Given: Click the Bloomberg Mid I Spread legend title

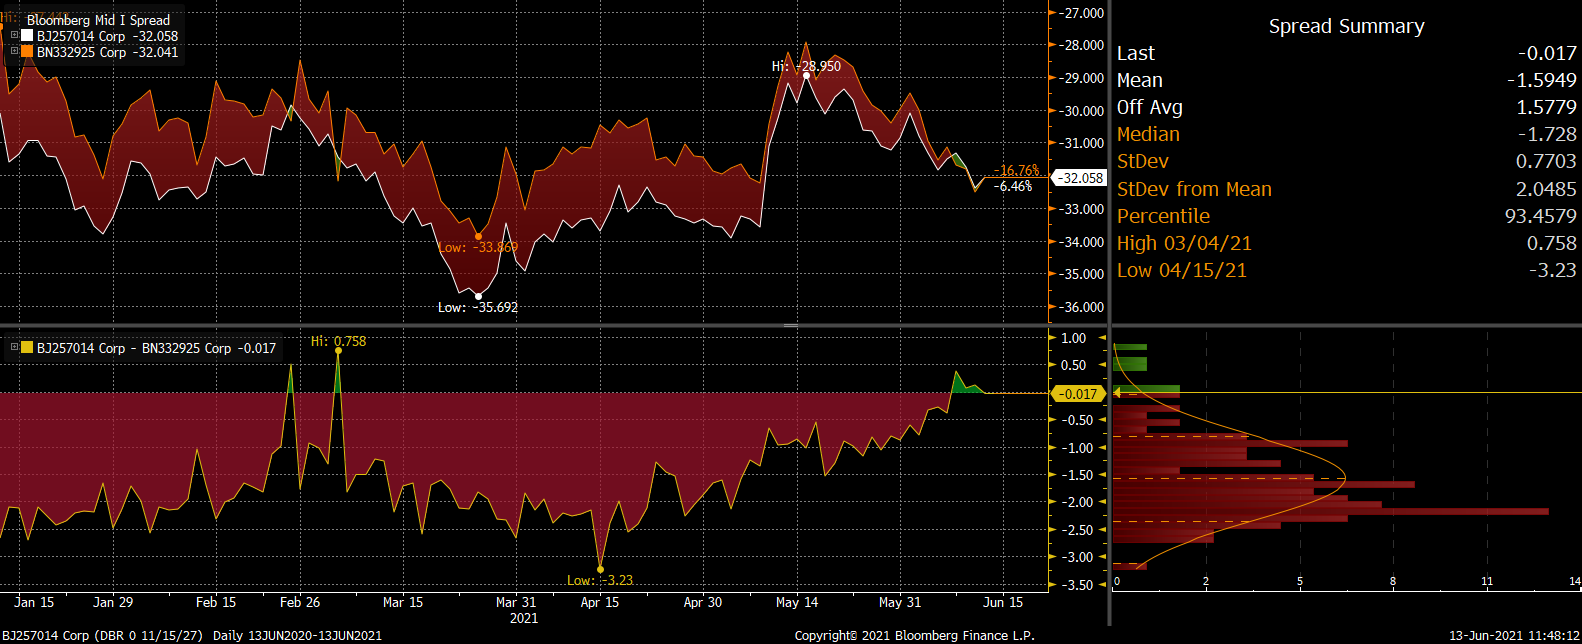Looking at the screenshot, I should click(x=98, y=20).
